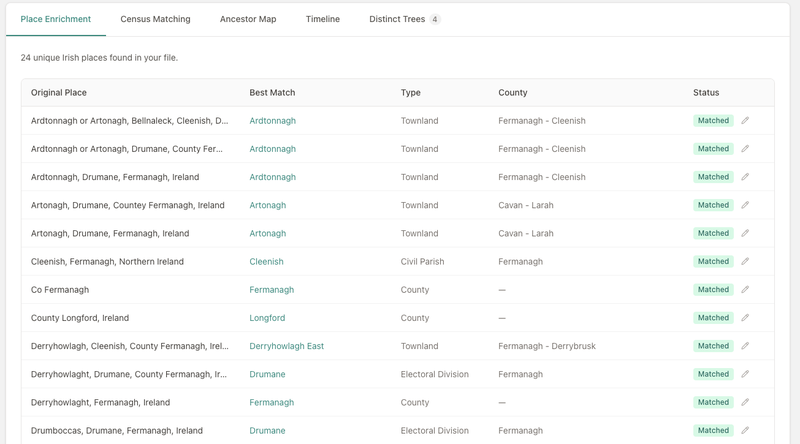Switch to the Timeline tab

coord(322,19)
